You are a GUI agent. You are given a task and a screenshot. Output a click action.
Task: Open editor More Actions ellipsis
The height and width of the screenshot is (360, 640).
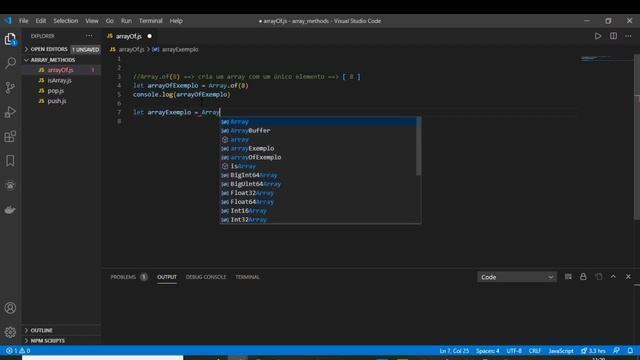click(628, 36)
